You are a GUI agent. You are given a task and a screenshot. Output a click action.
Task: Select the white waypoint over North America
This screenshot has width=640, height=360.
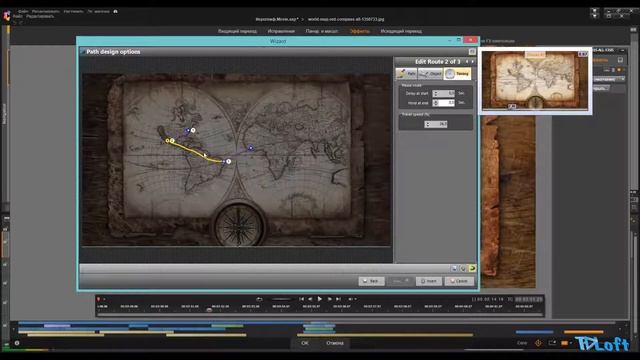193,130
